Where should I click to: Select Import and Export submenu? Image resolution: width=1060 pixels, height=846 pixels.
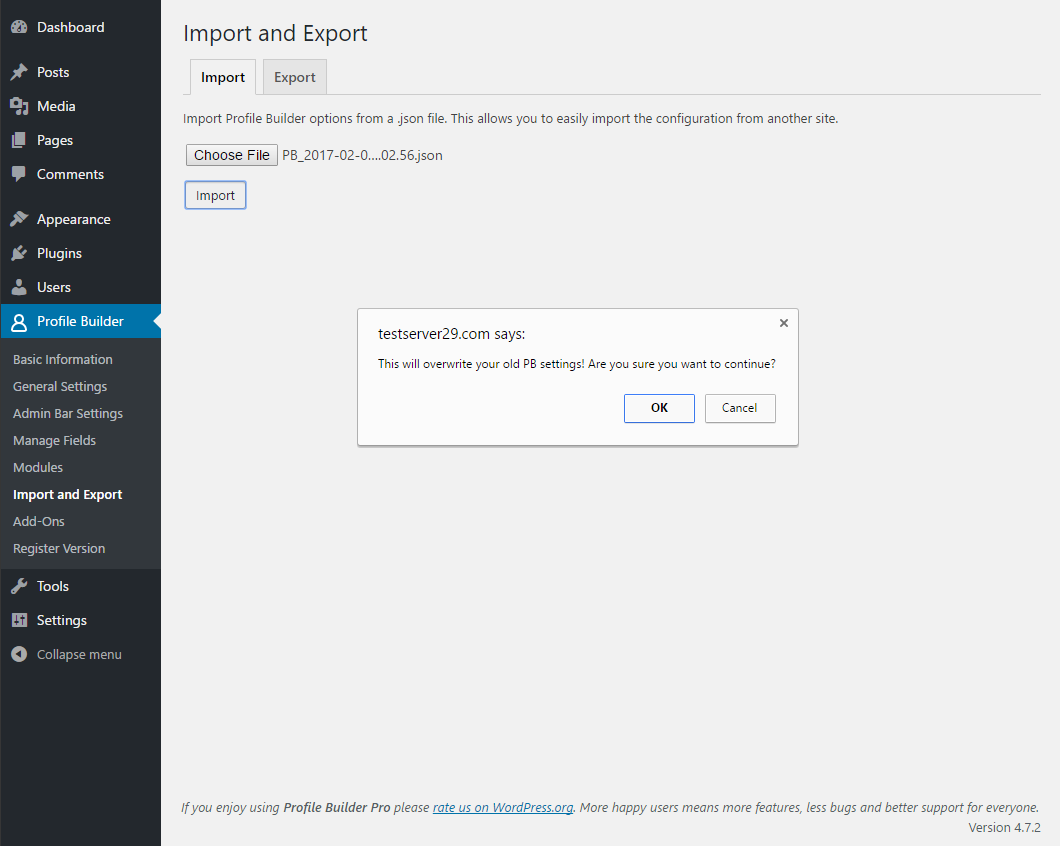coord(68,494)
